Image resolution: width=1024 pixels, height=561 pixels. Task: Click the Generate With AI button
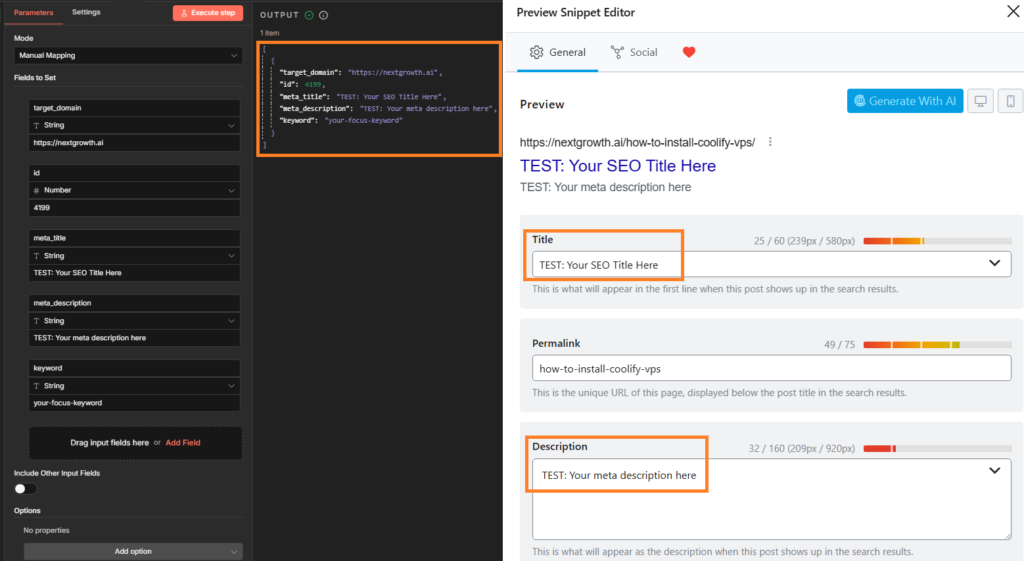(x=904, y=101)
